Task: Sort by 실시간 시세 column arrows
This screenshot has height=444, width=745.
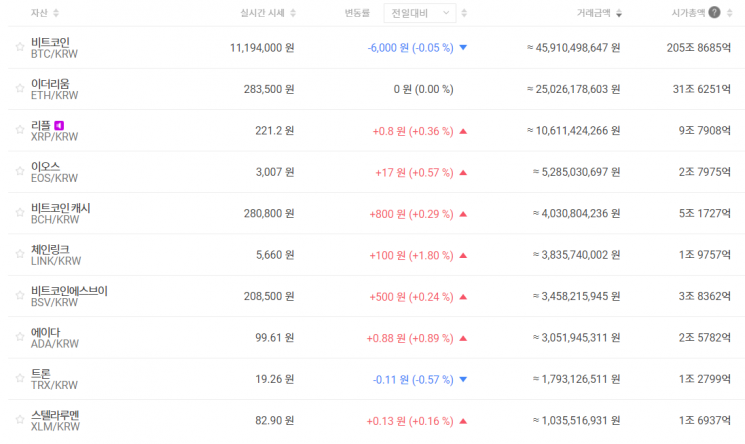Action: tap(293, 13)
